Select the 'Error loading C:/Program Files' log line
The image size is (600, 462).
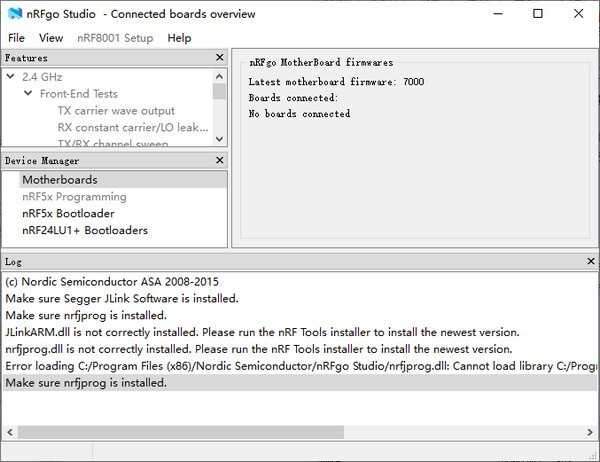click(300, 366)
